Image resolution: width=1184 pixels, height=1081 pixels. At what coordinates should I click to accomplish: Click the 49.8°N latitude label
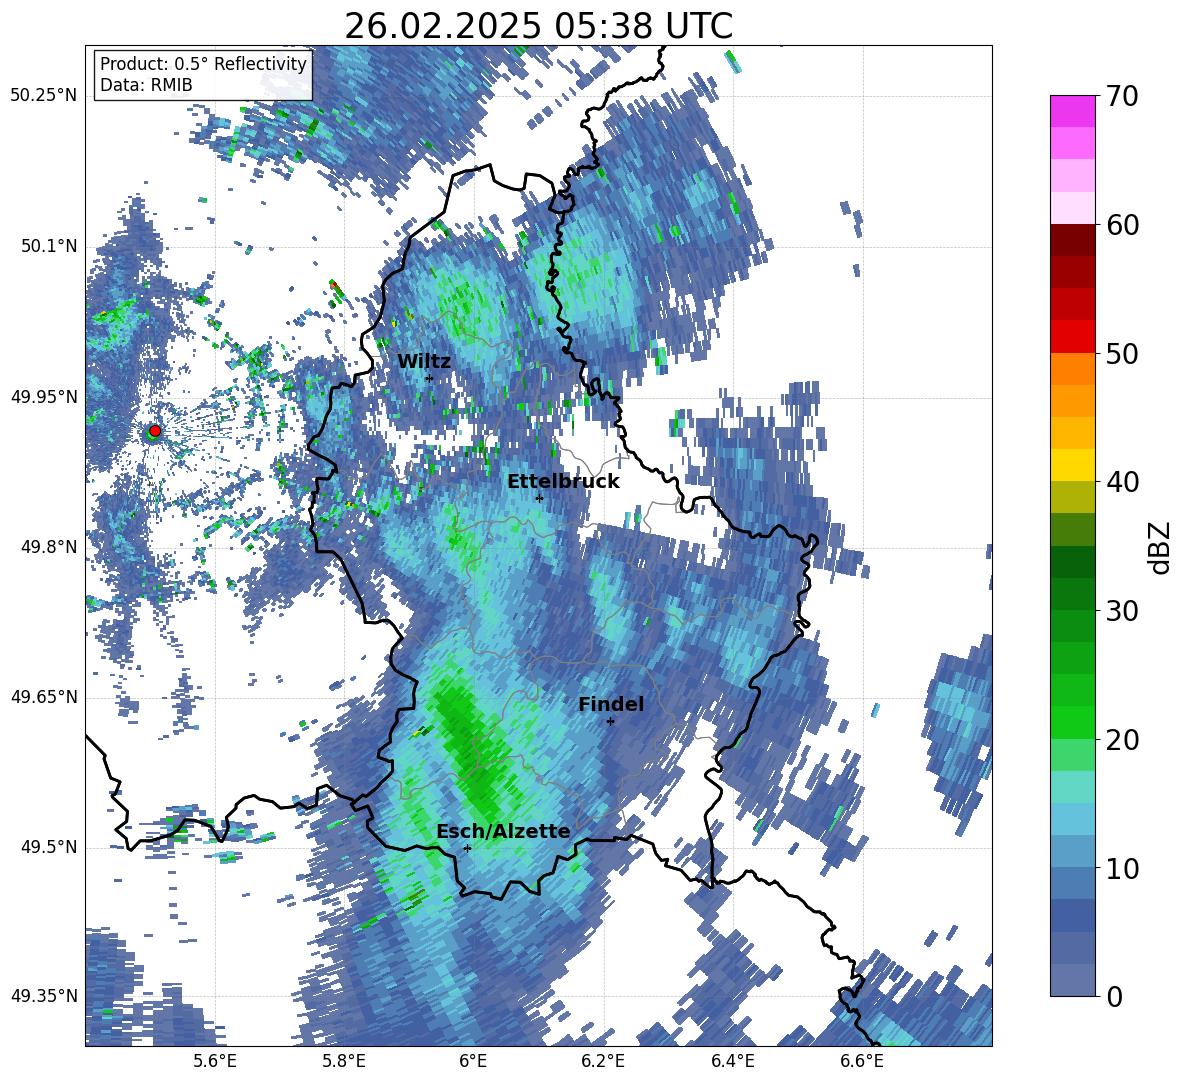[x=49, y=548]
